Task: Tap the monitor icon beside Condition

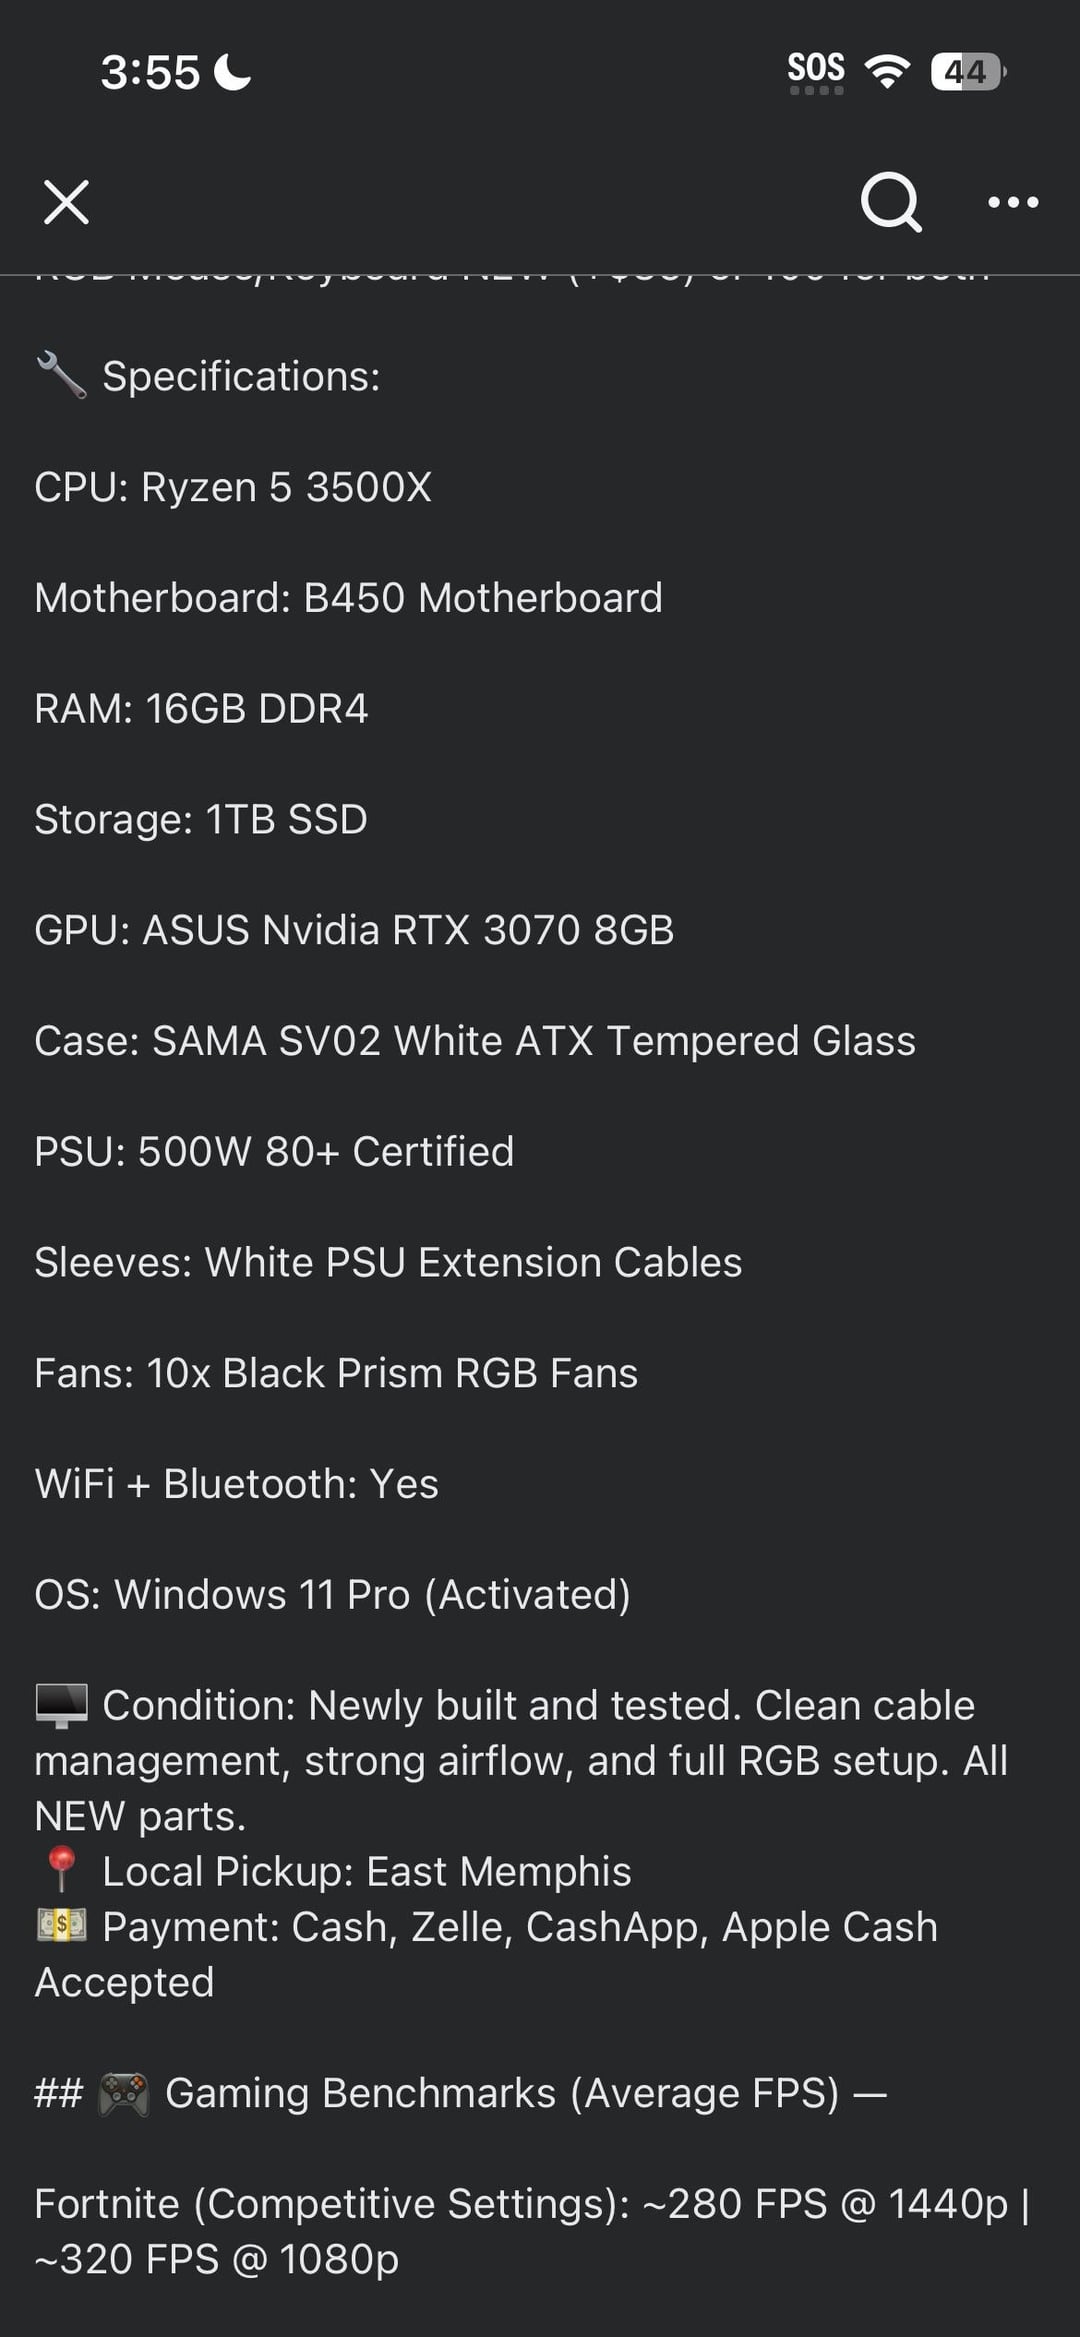Action: (x=61, y=1706)
